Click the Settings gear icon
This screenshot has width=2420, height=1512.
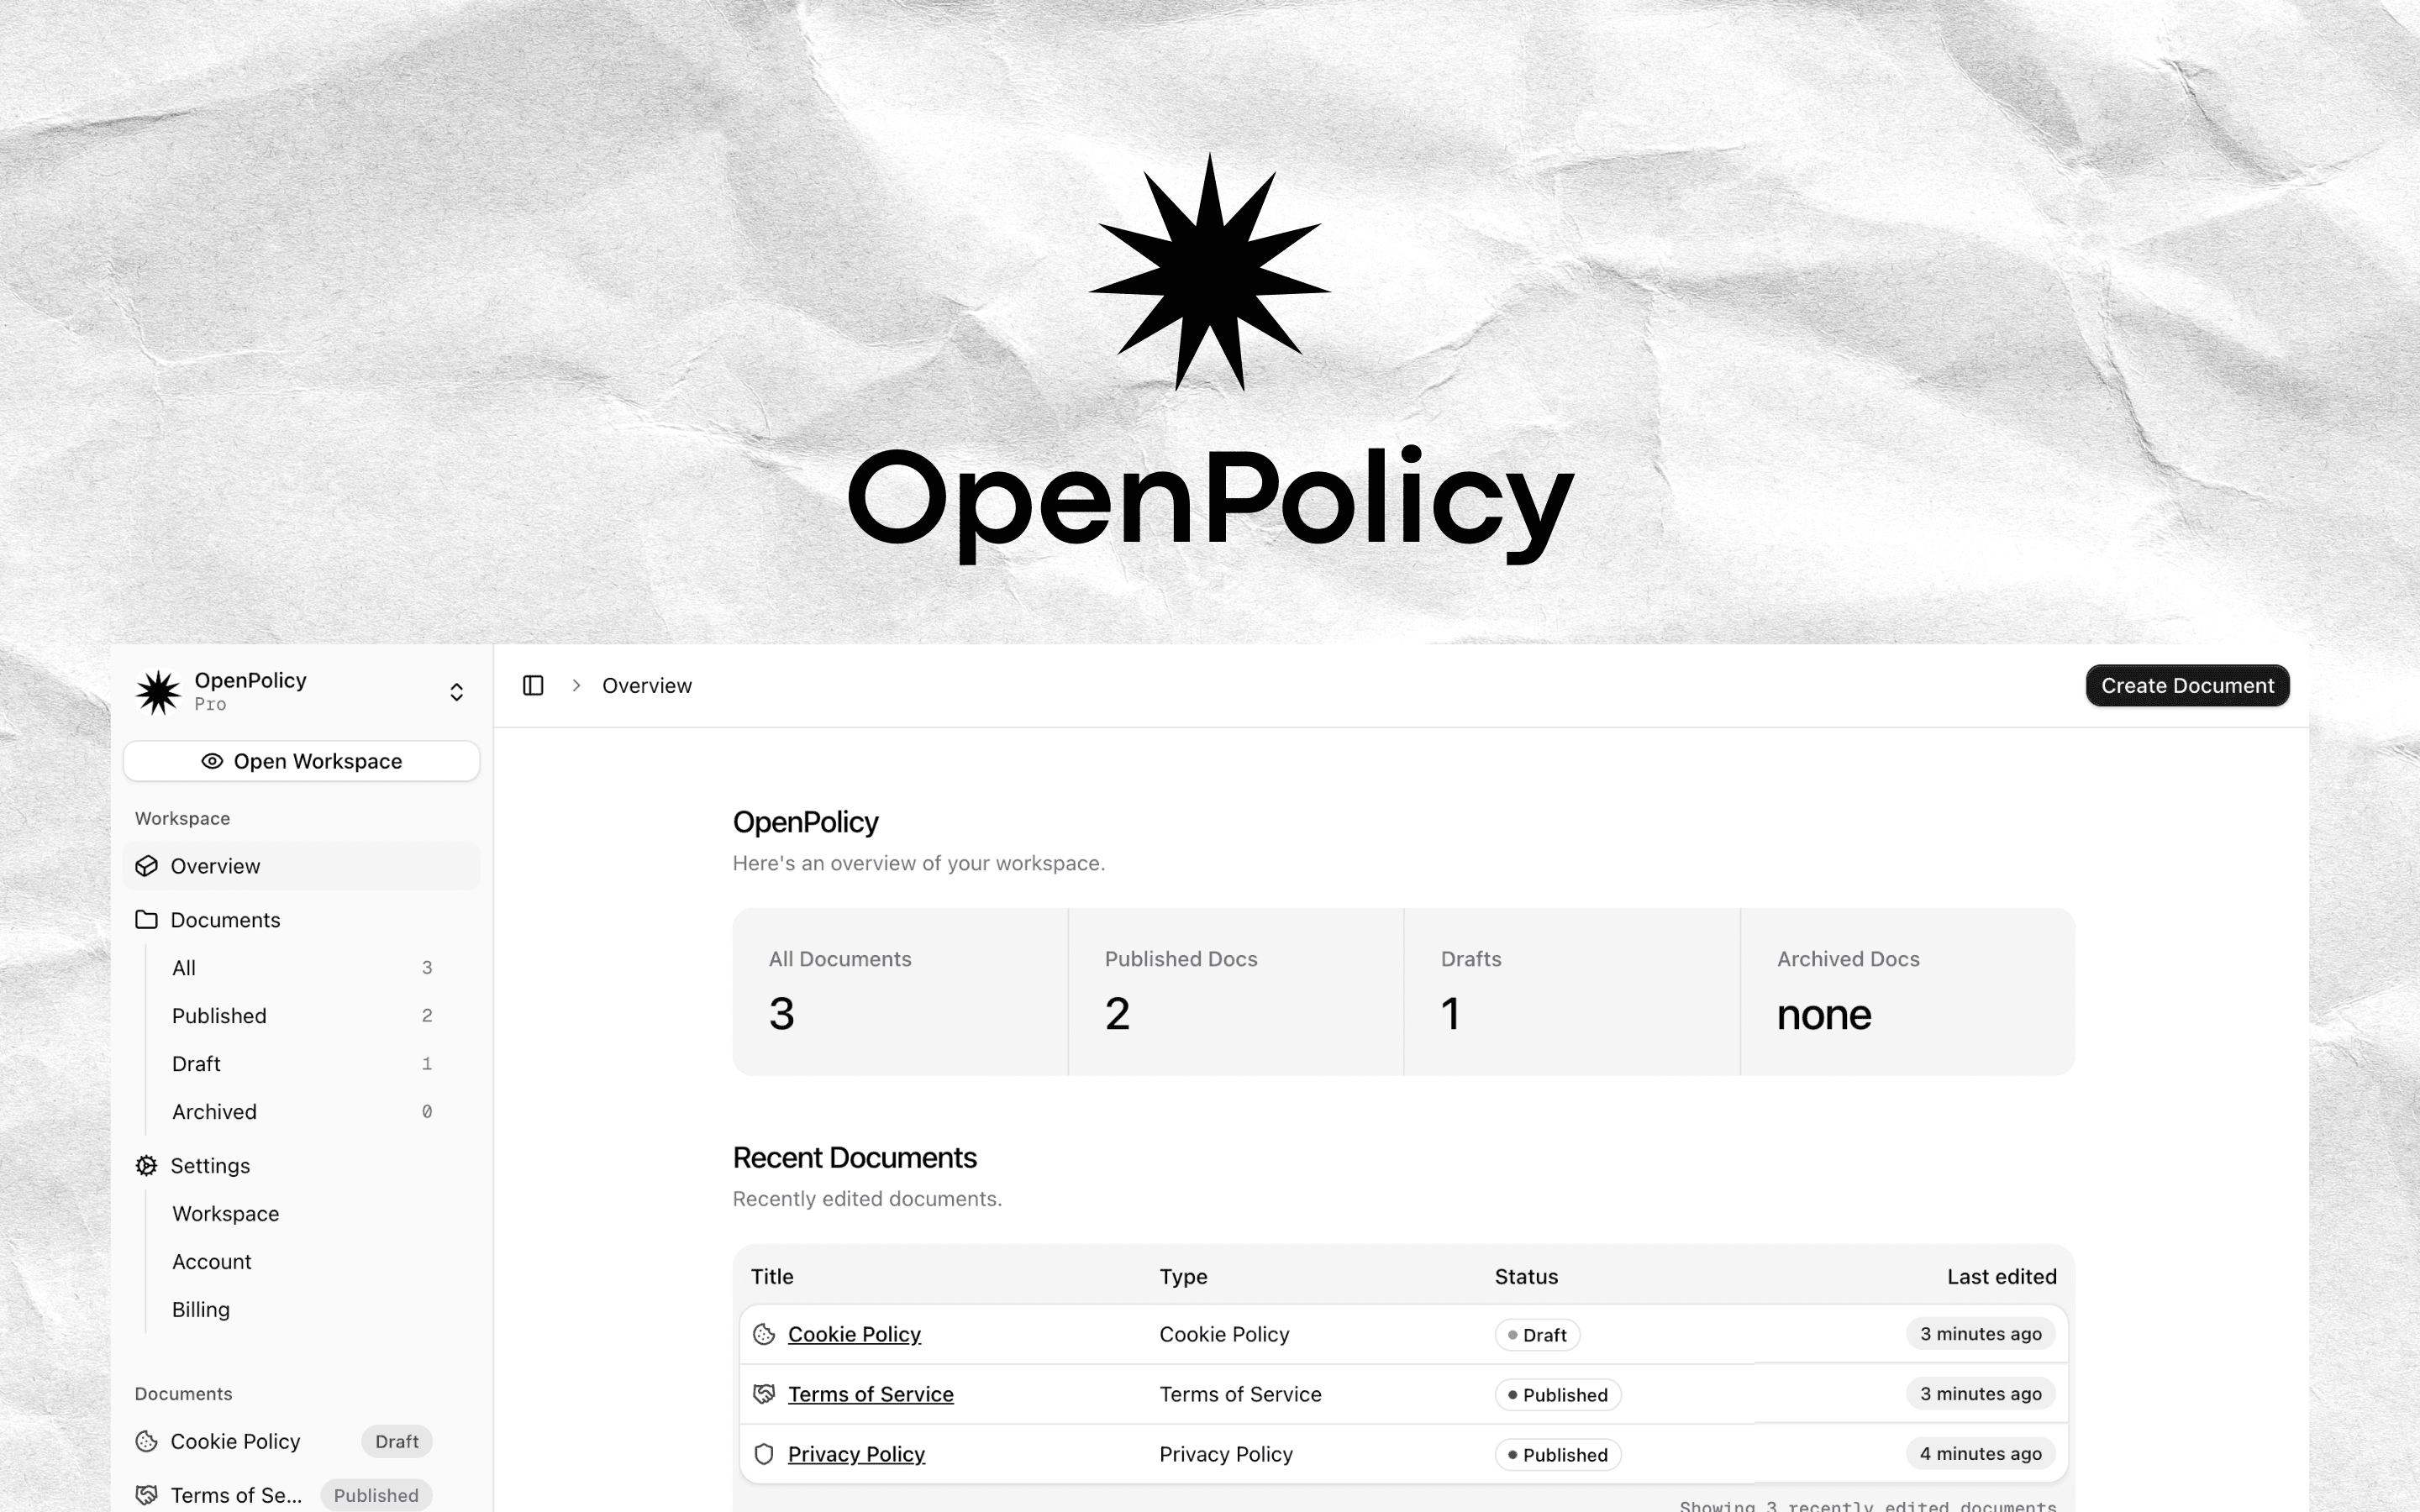click(146, 1165)
